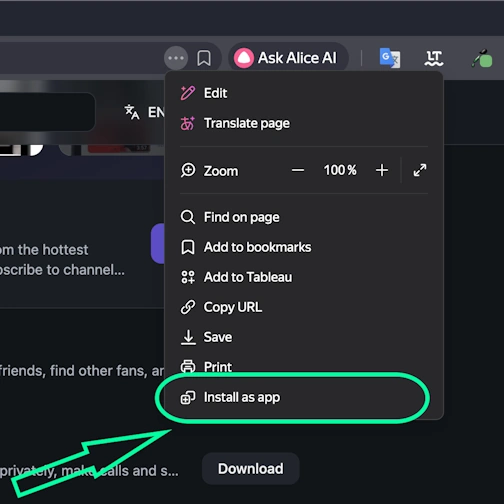Open the color picker eyedropper extension
The image size is (504, 504).
pyautogui.click(x=482, y=58)
